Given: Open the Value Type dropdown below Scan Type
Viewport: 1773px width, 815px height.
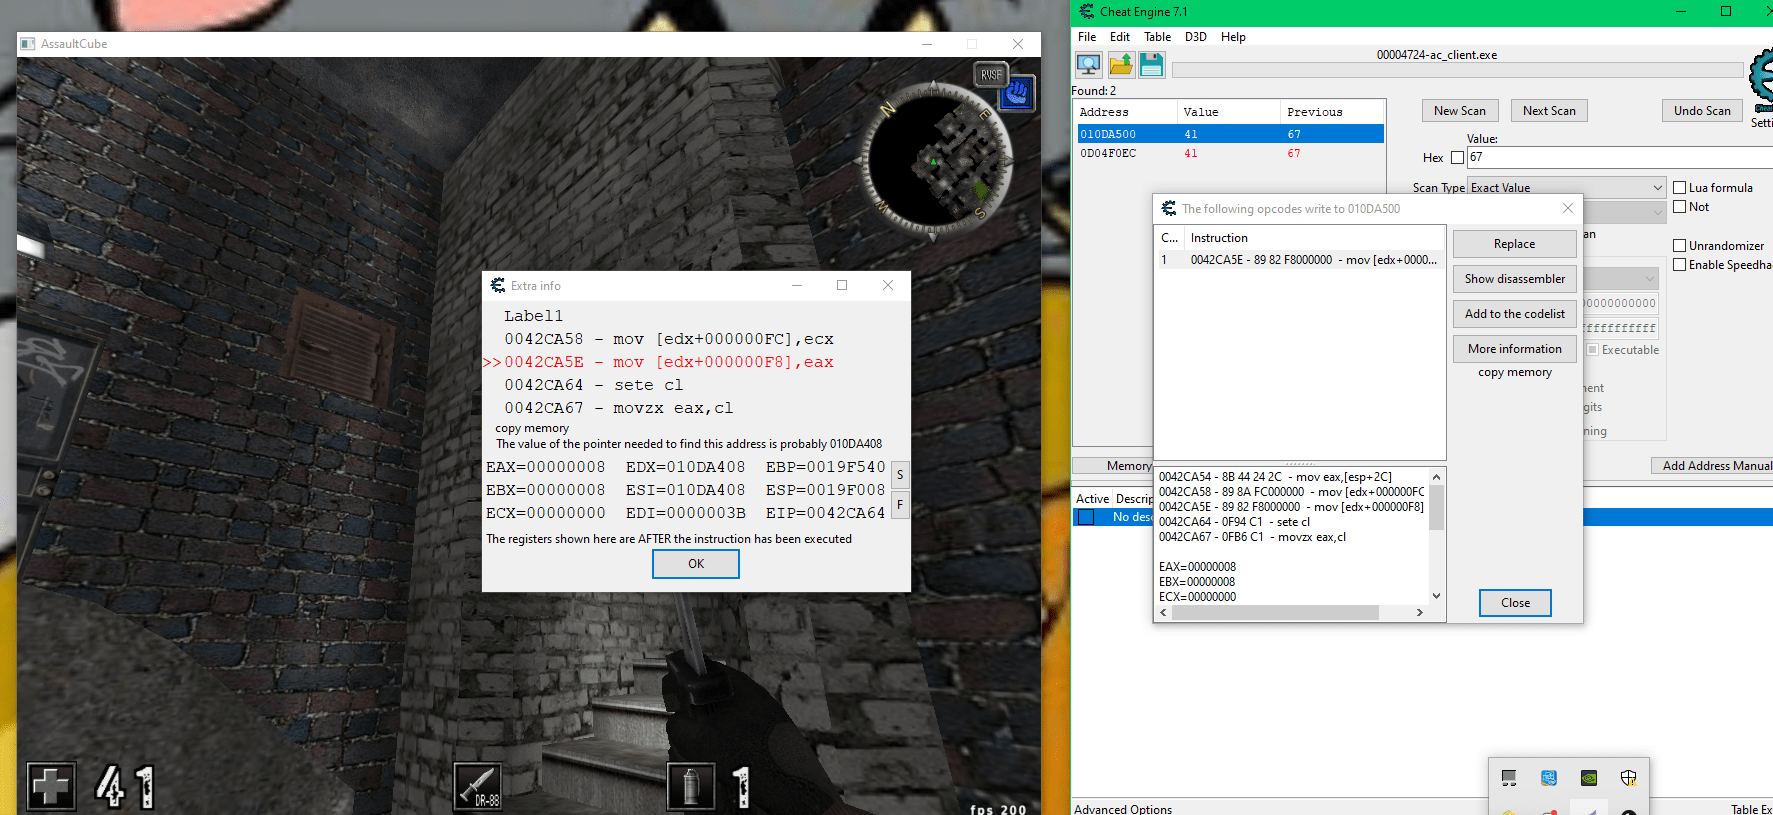Looking at the screenshot, I should 1625,211.
